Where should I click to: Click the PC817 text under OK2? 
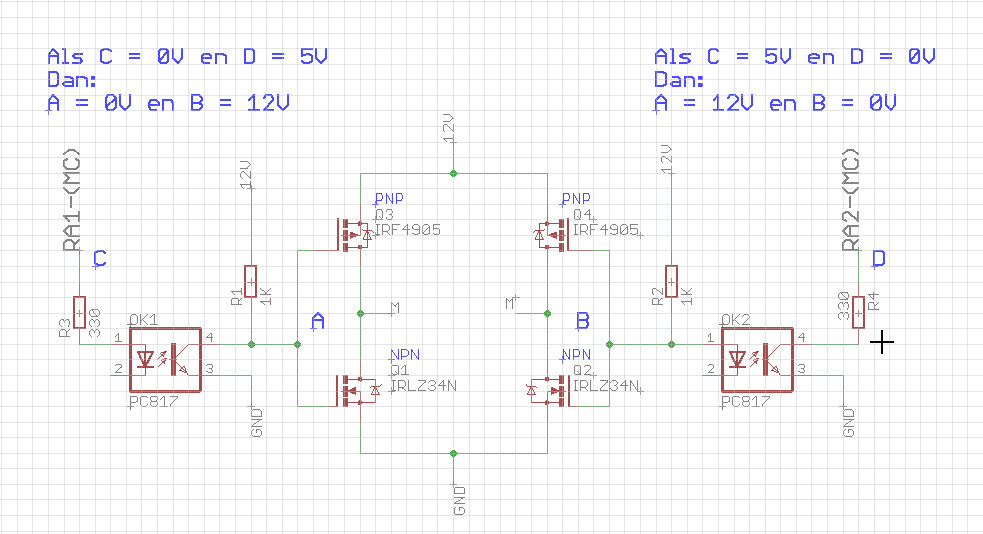tap(746, 402)
